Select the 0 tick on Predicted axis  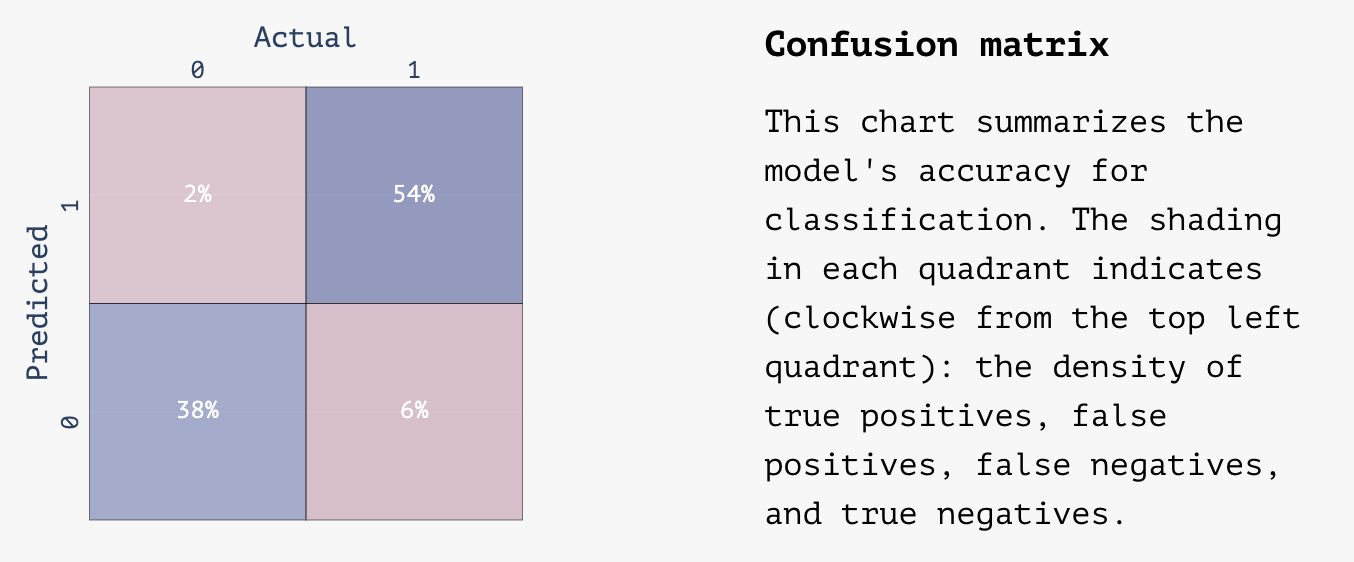[69, 422]
